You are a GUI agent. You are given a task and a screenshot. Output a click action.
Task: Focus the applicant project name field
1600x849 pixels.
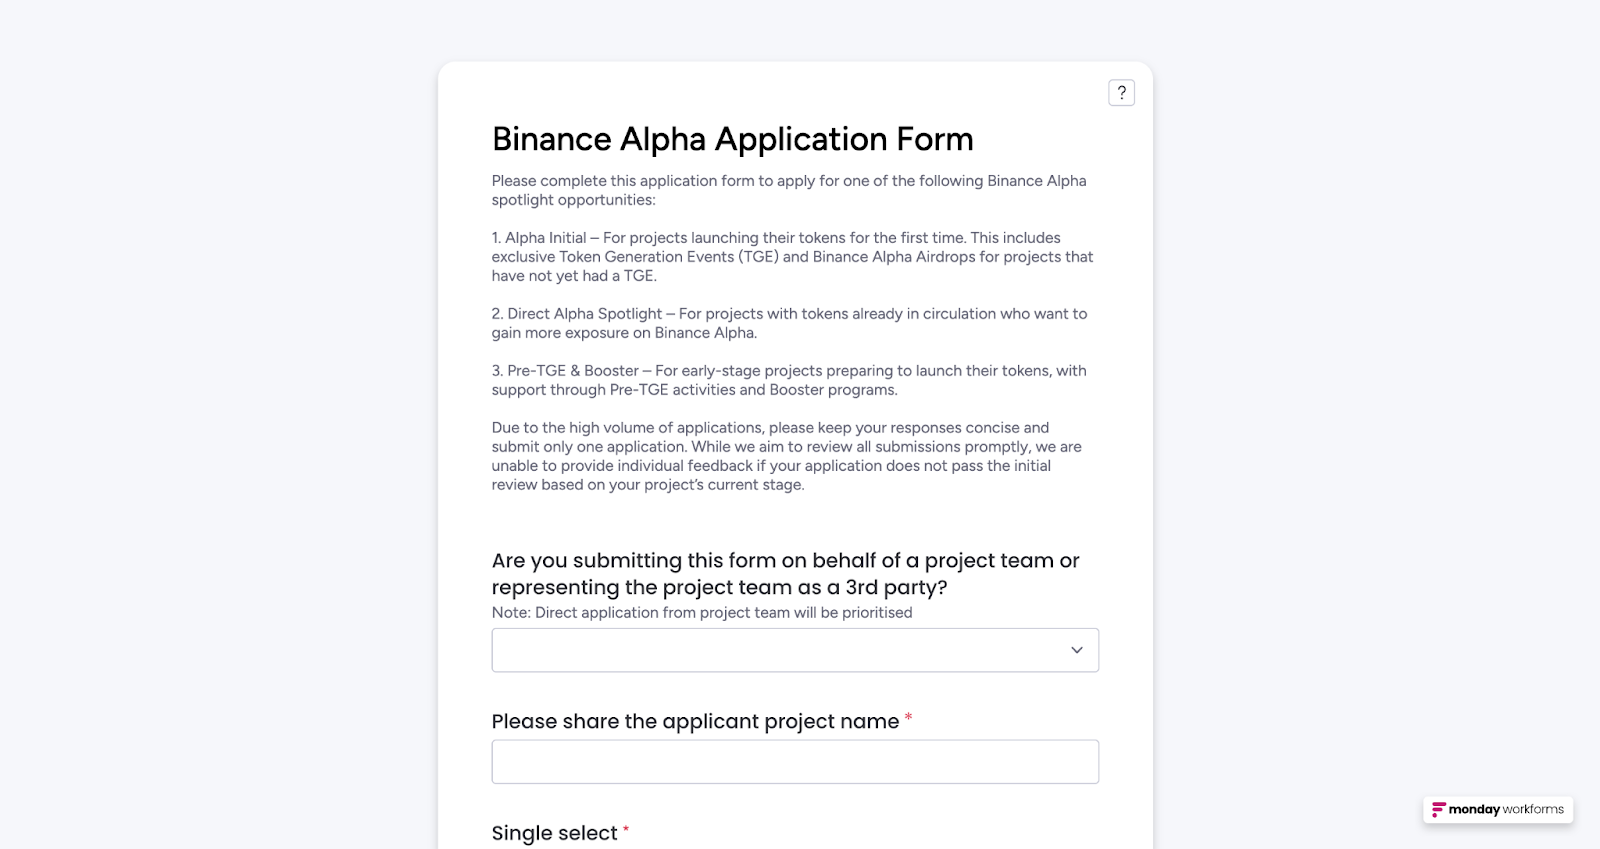[x=795, y=762]
